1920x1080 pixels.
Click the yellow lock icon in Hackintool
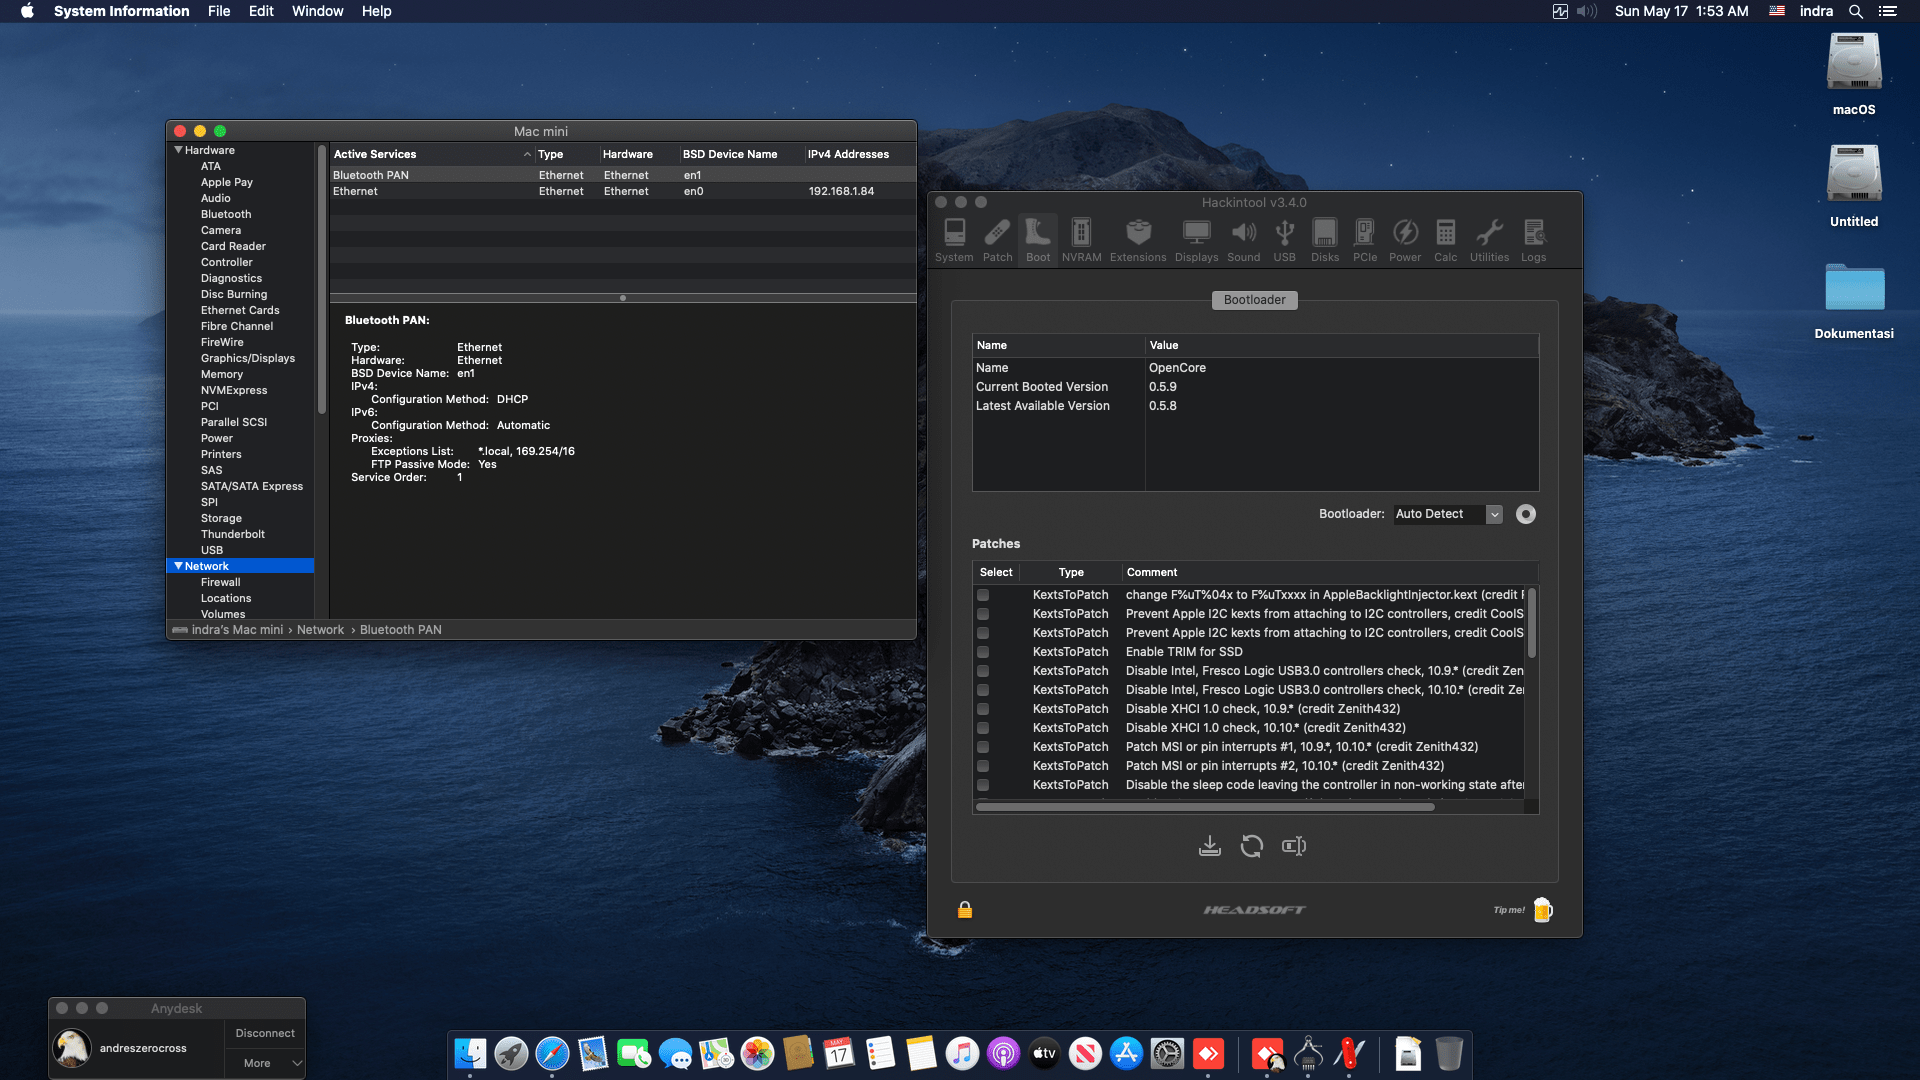(x=965, y=910)
